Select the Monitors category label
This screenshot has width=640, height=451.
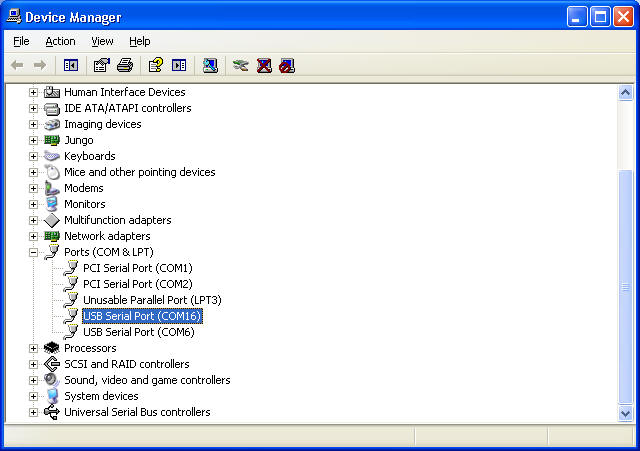84,204
